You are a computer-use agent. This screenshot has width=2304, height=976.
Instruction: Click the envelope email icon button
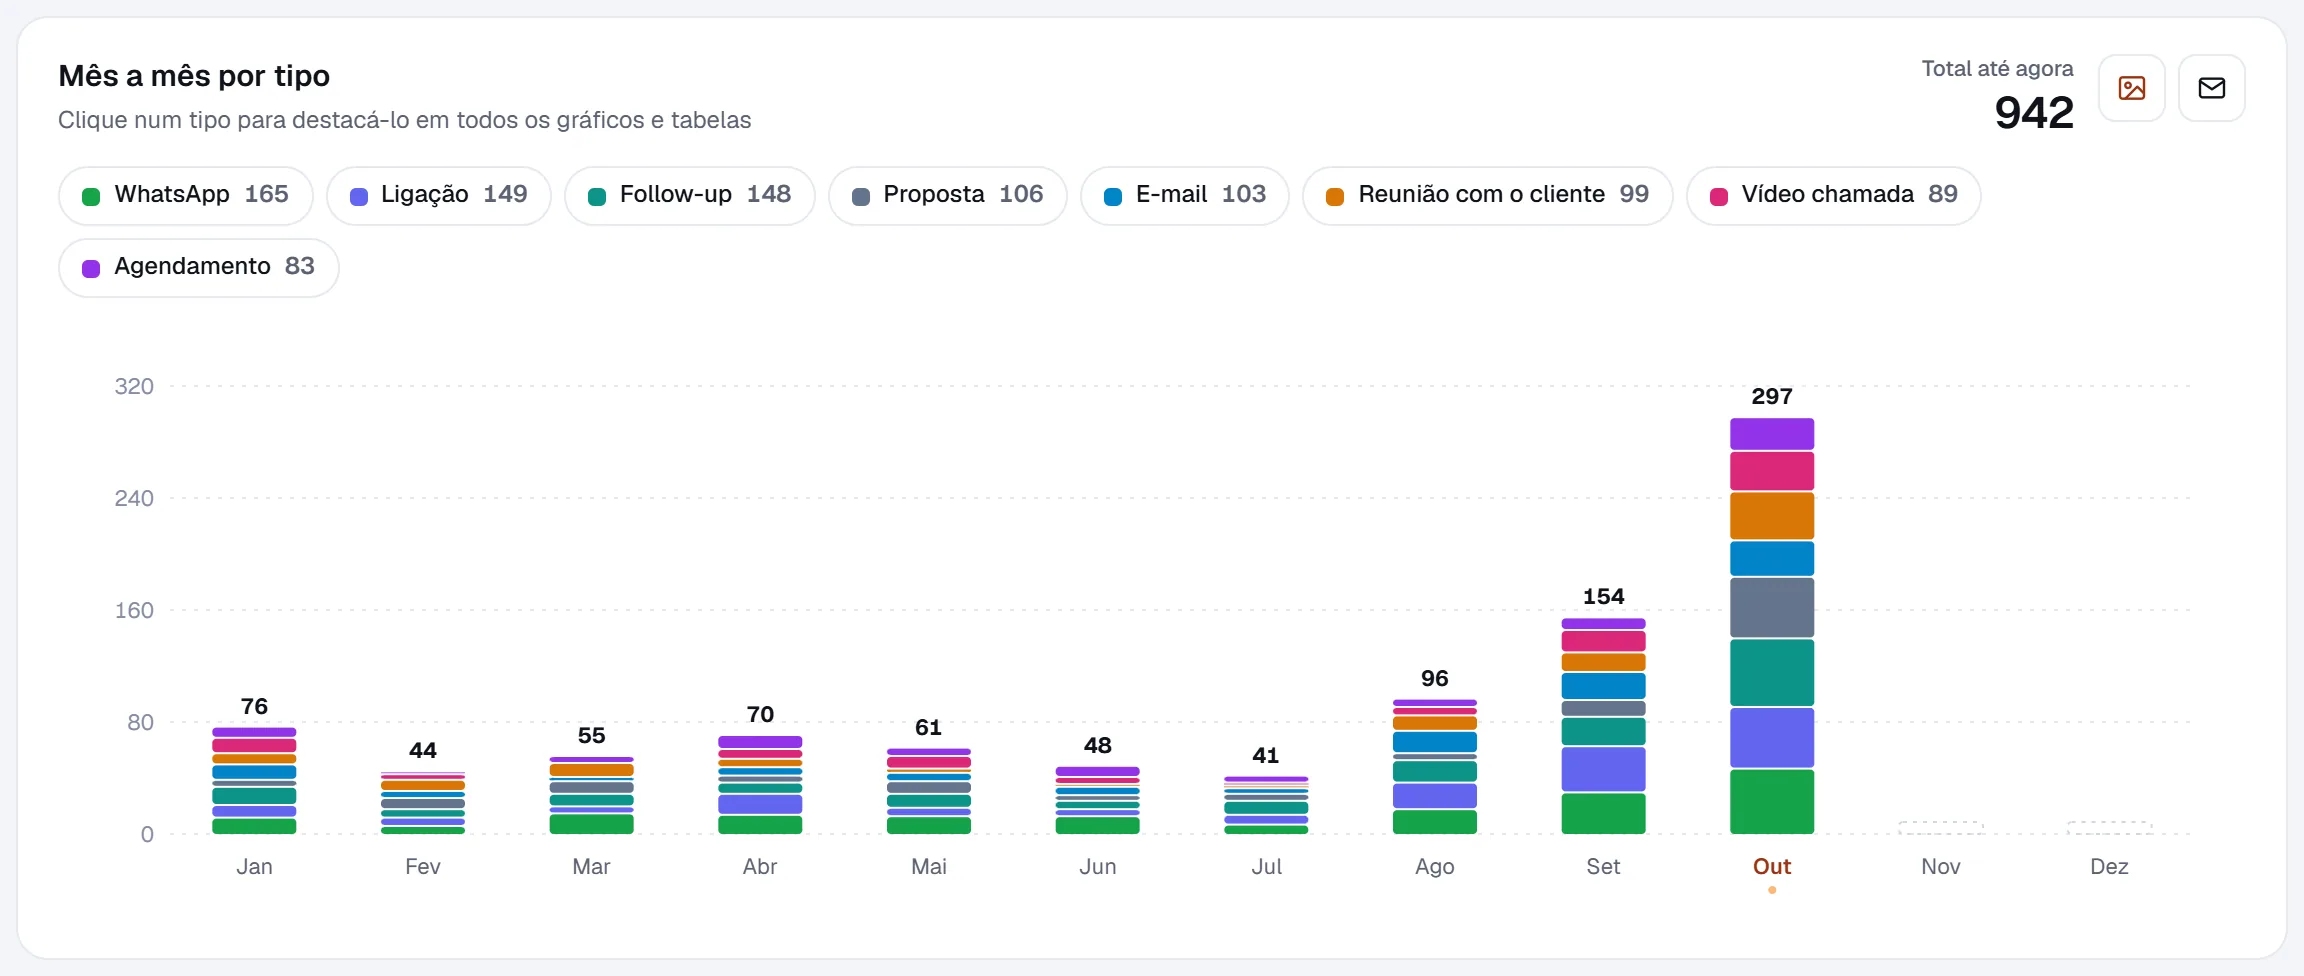2211,88
